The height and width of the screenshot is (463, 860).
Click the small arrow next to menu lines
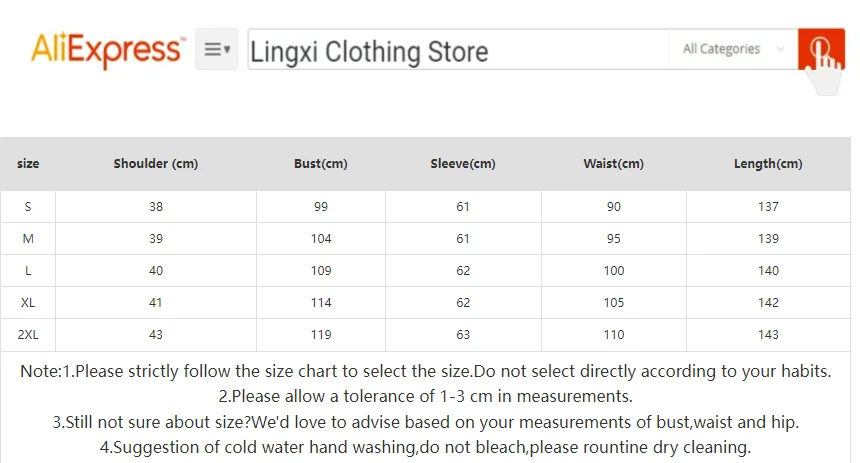pyautogui.click(x=227, y=49)
